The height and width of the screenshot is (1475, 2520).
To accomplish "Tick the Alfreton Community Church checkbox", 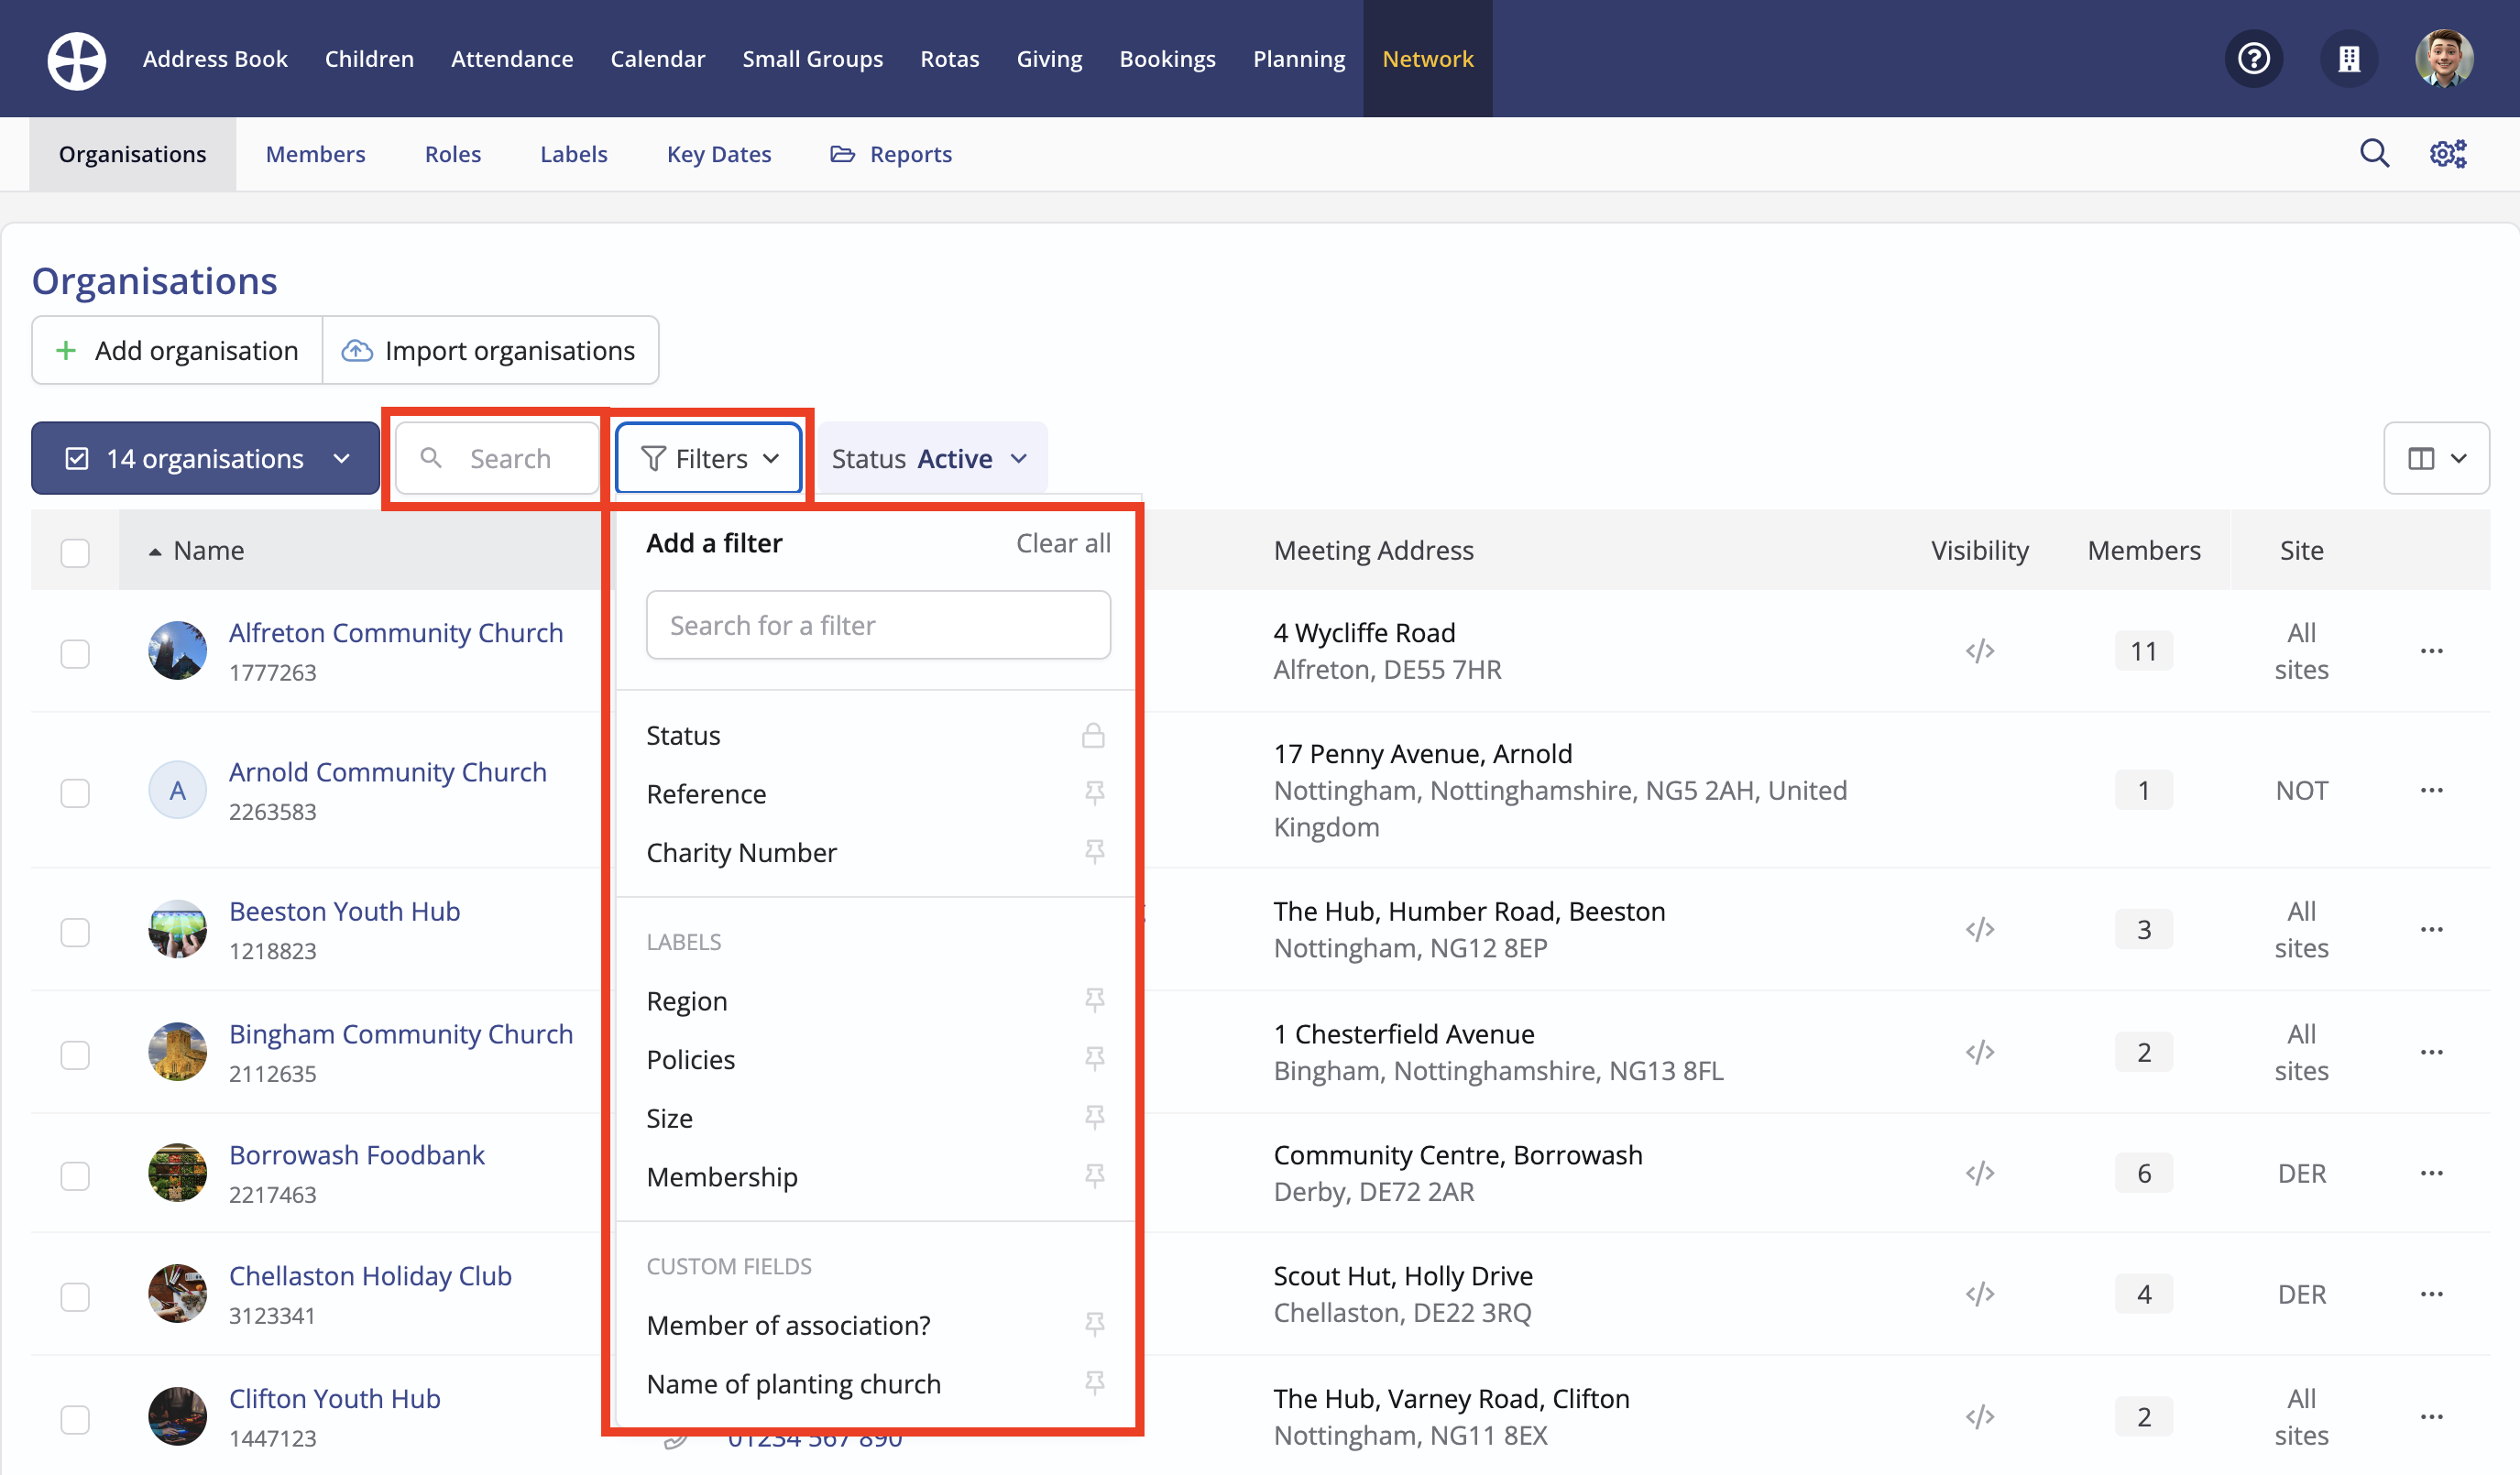I will tap(75, 653).
